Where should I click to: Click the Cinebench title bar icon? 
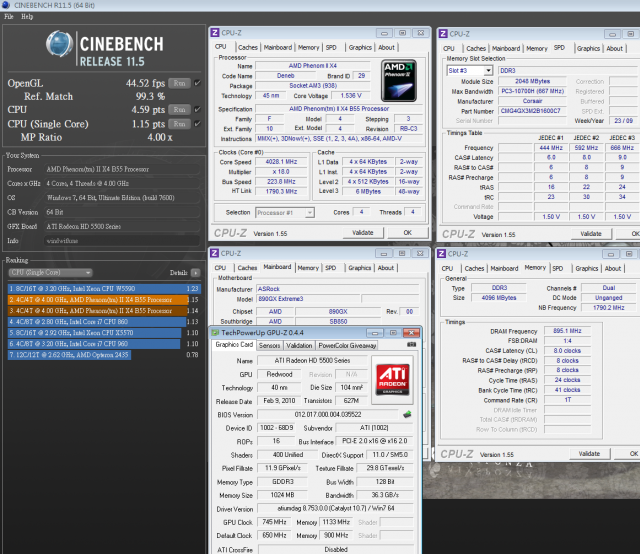click(6, 5)
